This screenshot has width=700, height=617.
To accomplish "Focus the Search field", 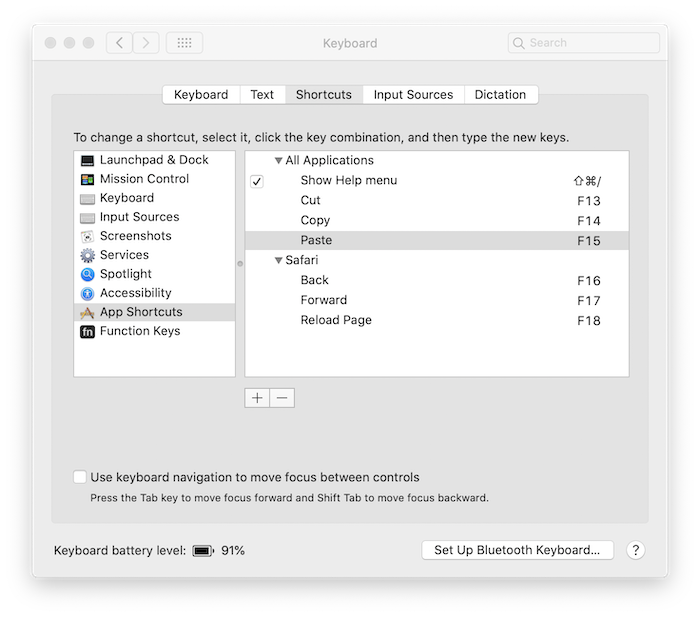I will (x=583, y=43).
